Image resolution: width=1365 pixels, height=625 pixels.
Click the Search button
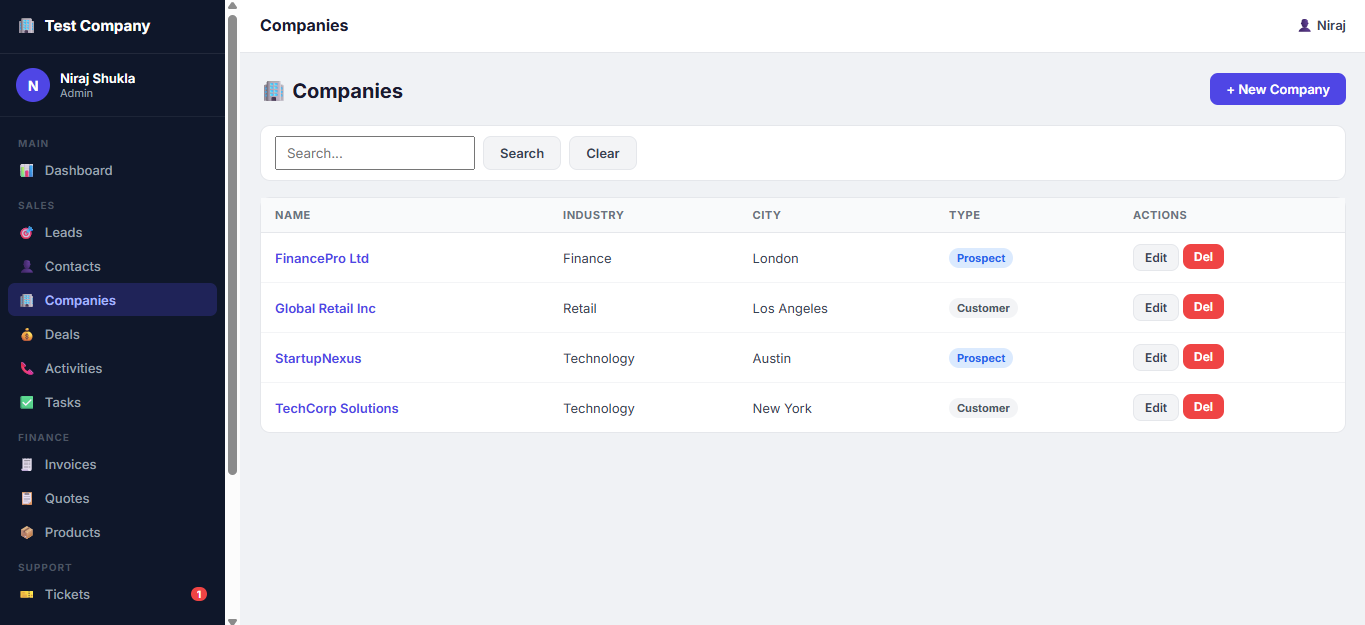[522, 153]
